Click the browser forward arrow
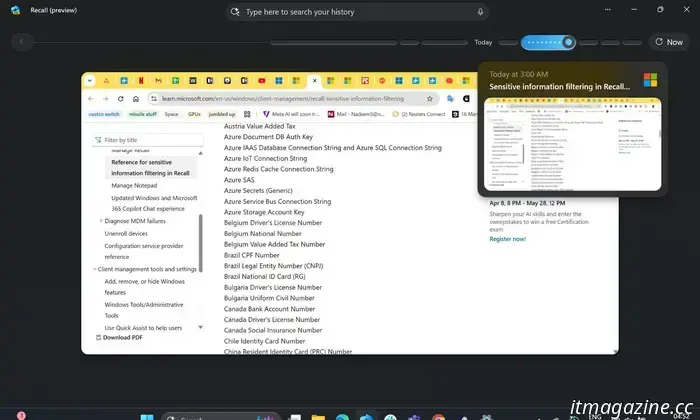The image size is (700, 420). pyautogui.click(x=105, y=99)
